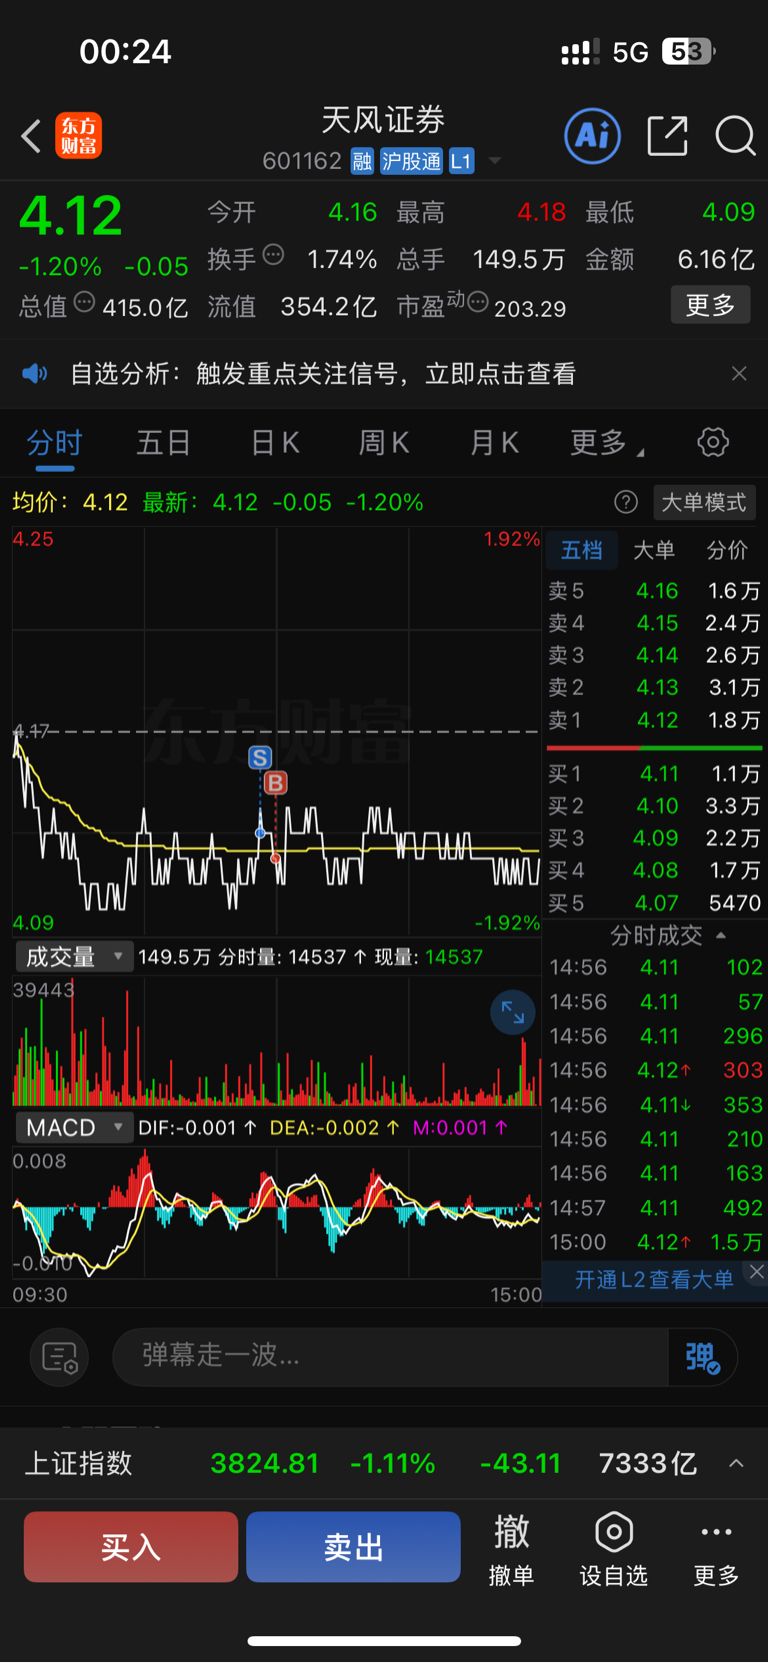Tap info icon next to 总值
The image size is (768, 1663).
pyautogui.click(x=84, y=302)
